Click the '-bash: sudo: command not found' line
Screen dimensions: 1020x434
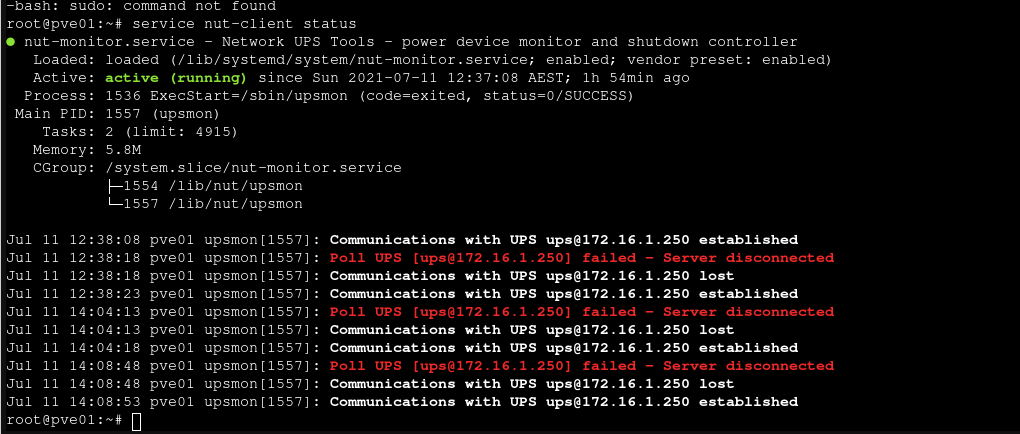(141, 7)
